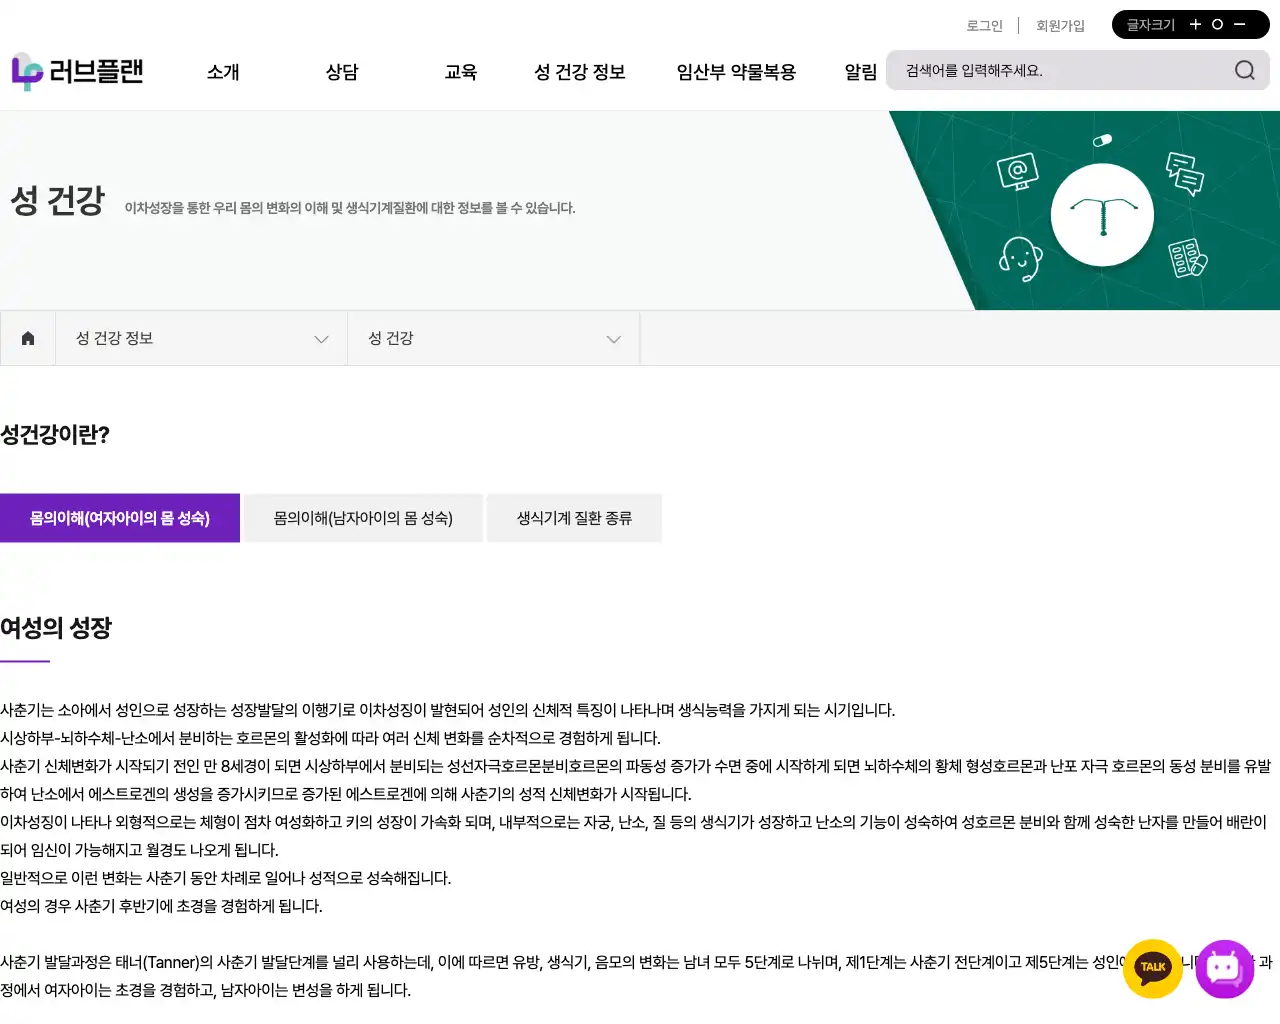Screen dimensions: 1280x1024
Task: Open the purple chatbot icon
Action: [x=1224, y=968]
